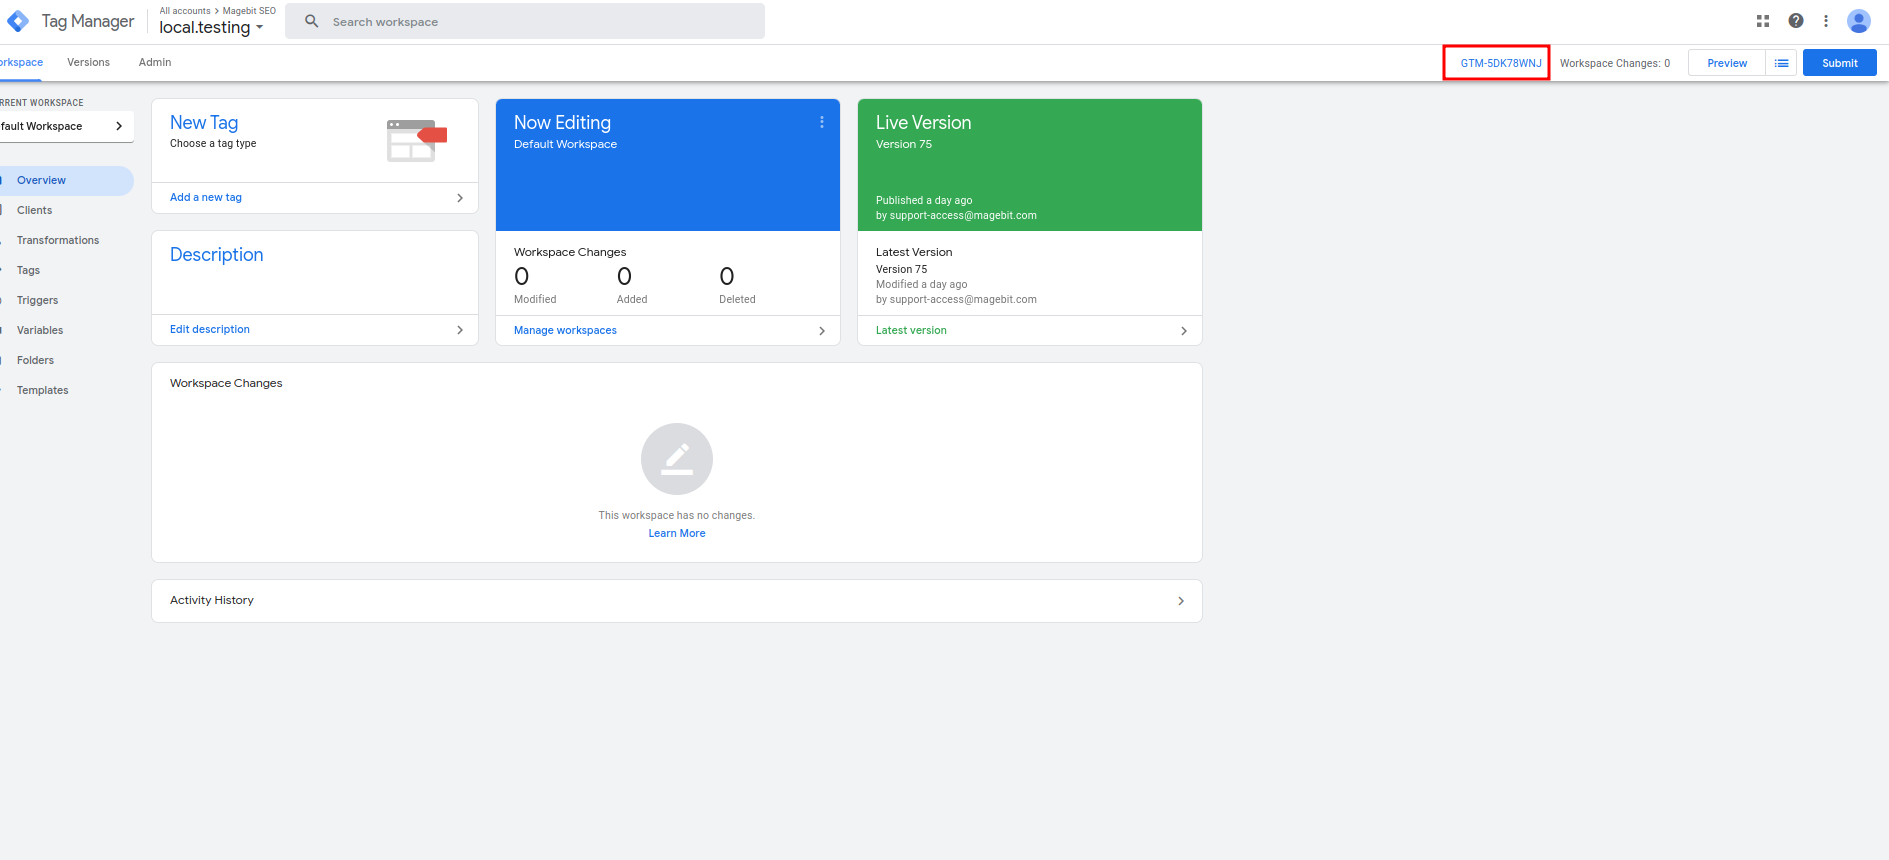Click the list icon beside Preview
Screen dimensions: 1889x860
point(1781,63)
